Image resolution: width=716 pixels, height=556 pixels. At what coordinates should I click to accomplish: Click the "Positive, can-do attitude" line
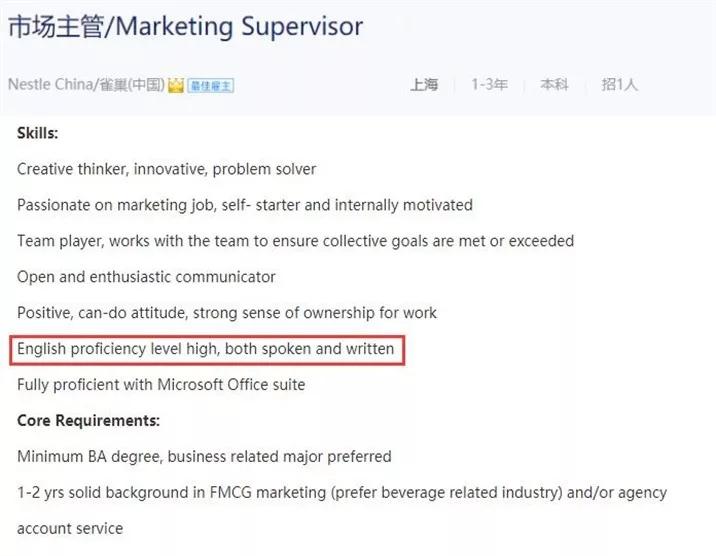pos(227,313)
